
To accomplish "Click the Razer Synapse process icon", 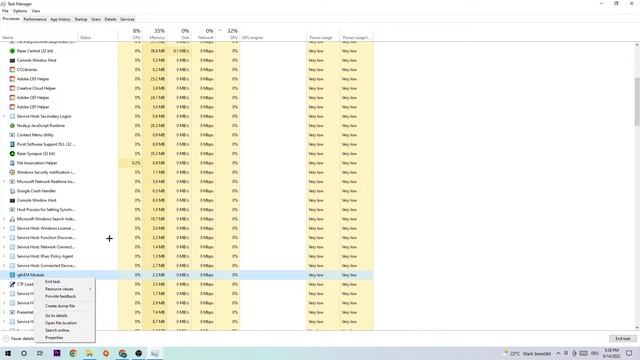I will (x=12, y=154).
